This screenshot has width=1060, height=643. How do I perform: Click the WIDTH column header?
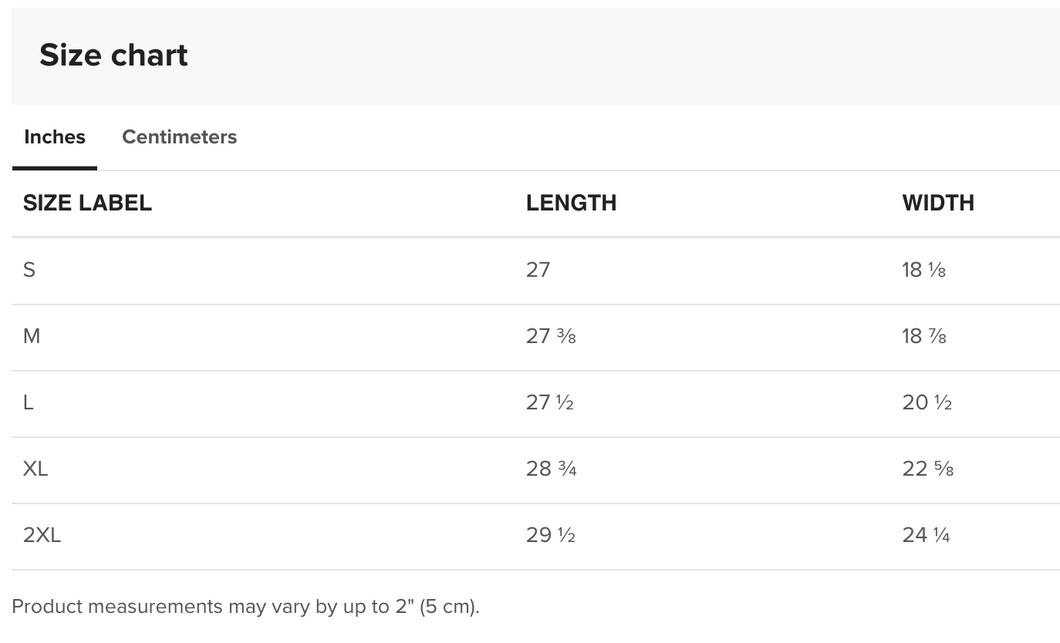tap(938, 203)
